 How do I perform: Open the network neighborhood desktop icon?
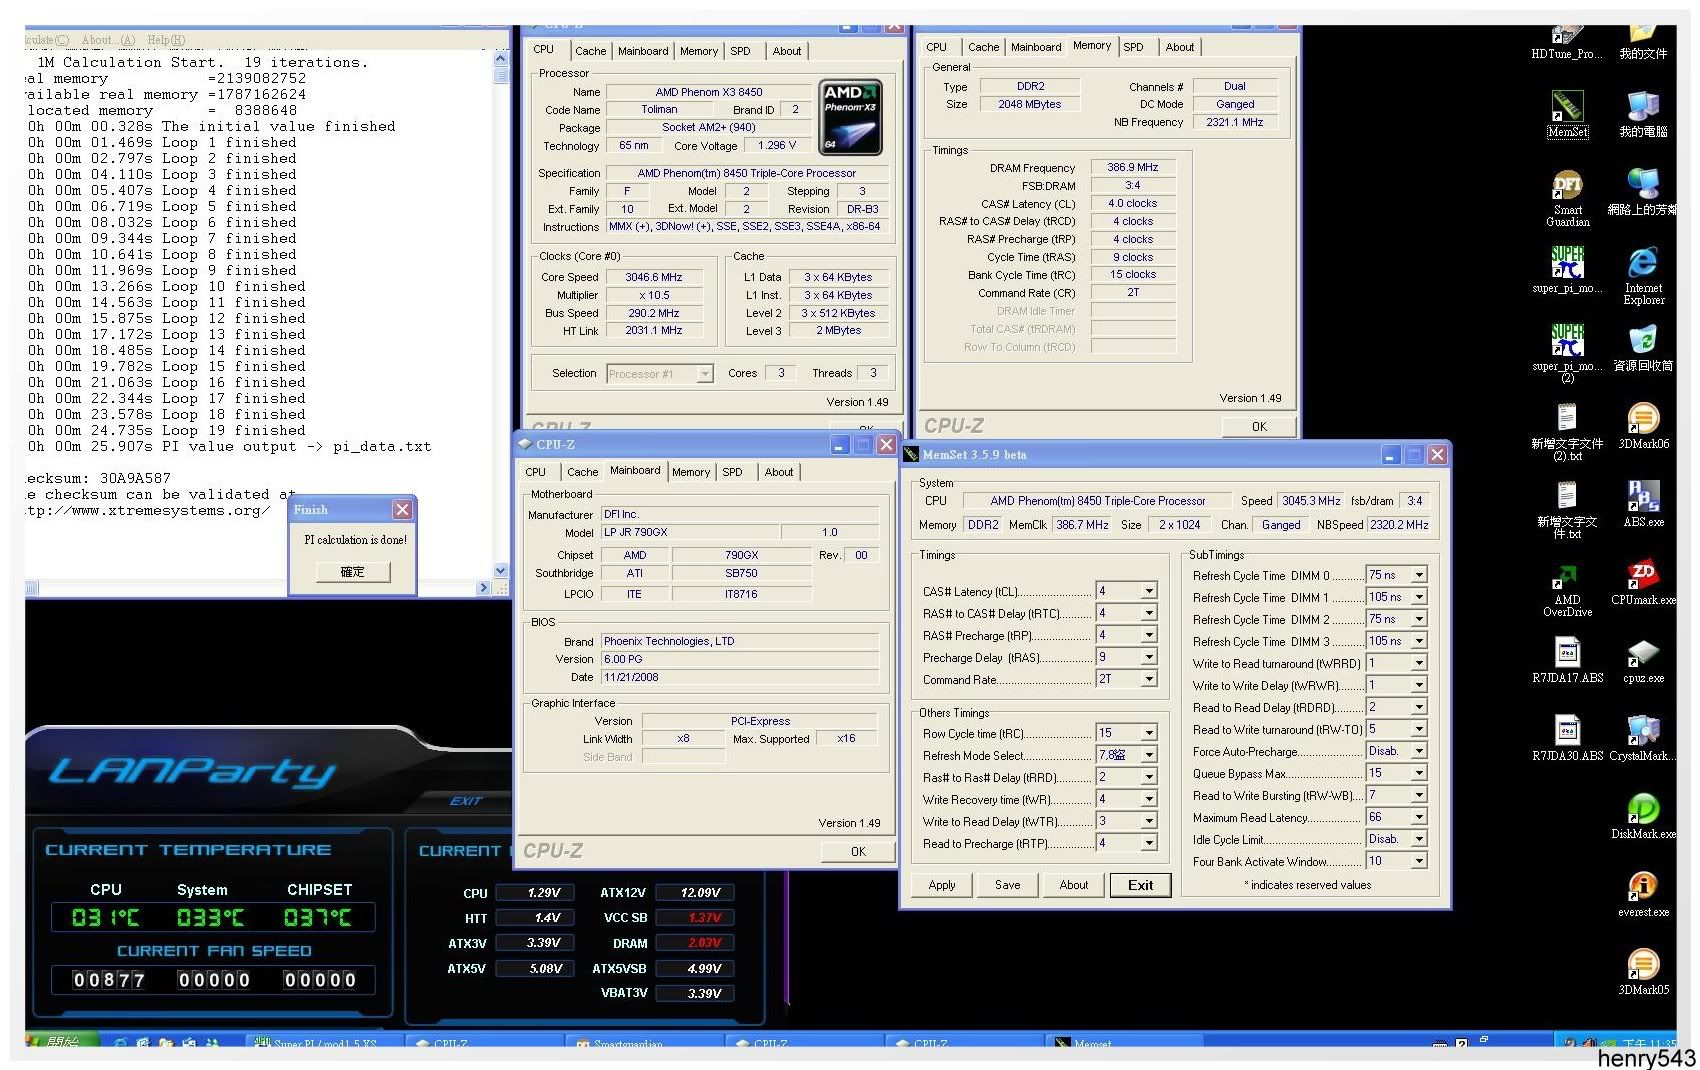[x=1643, y=191]
